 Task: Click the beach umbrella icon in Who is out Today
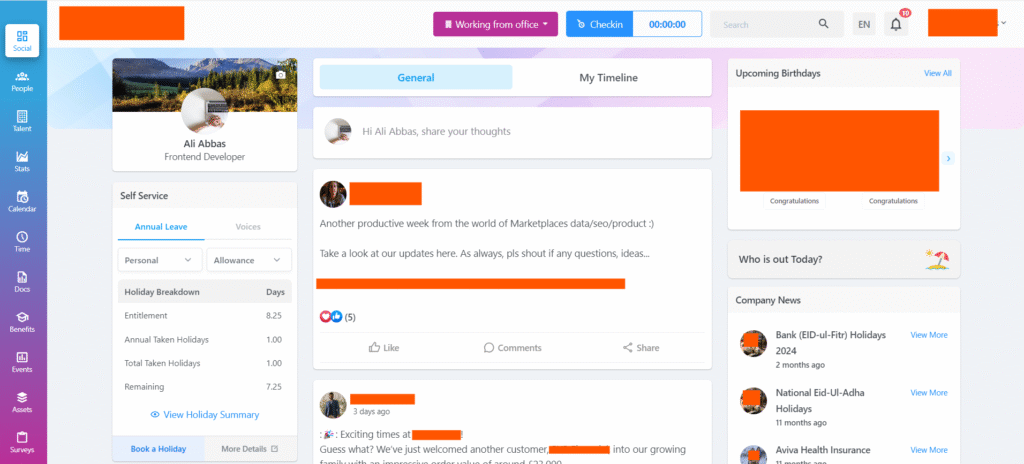pos(937,259)
